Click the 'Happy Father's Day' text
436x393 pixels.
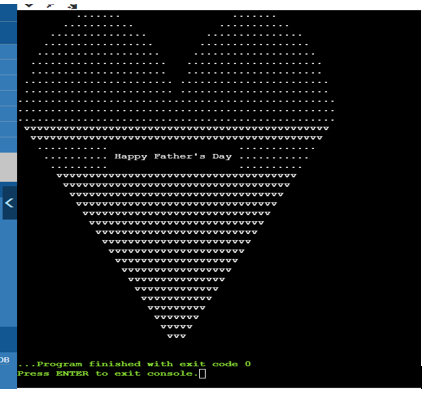173,157
